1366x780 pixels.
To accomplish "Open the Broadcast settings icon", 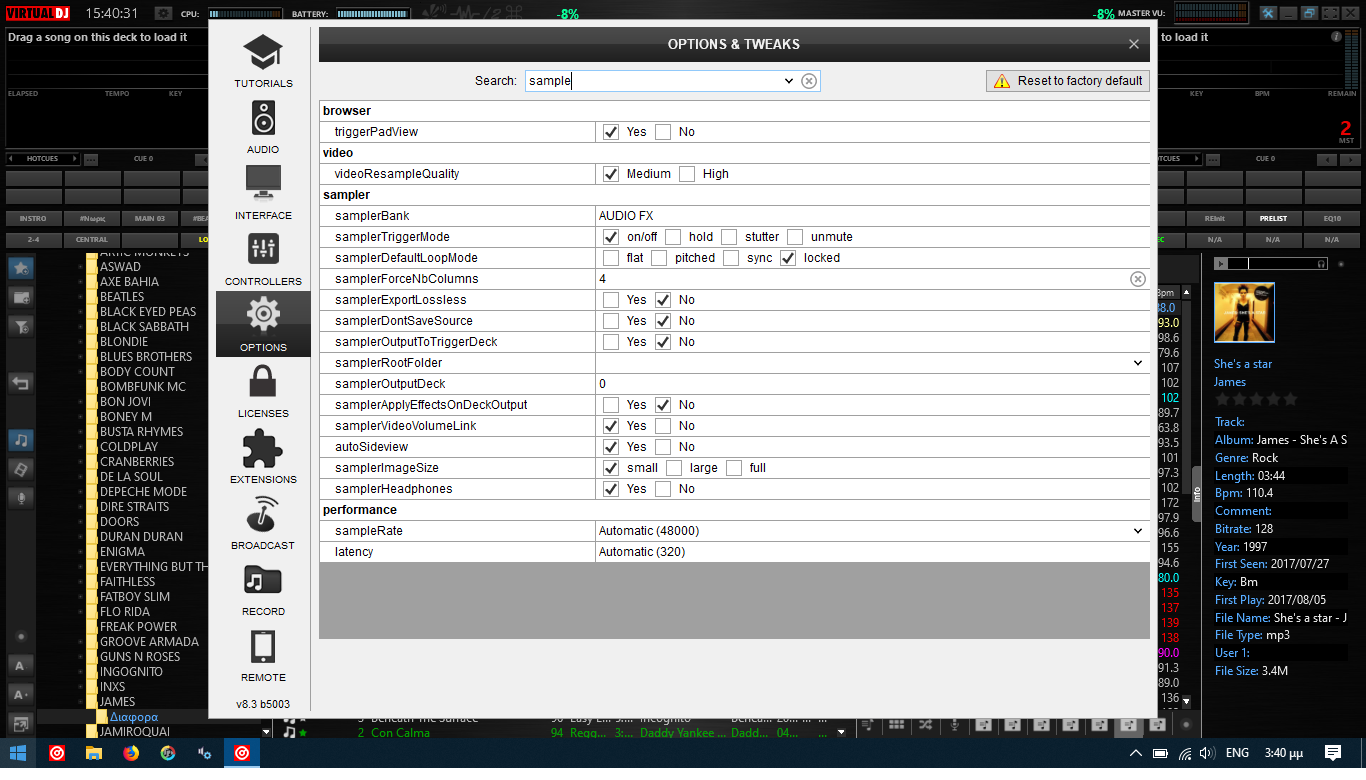I will click(x=263, y=514).
